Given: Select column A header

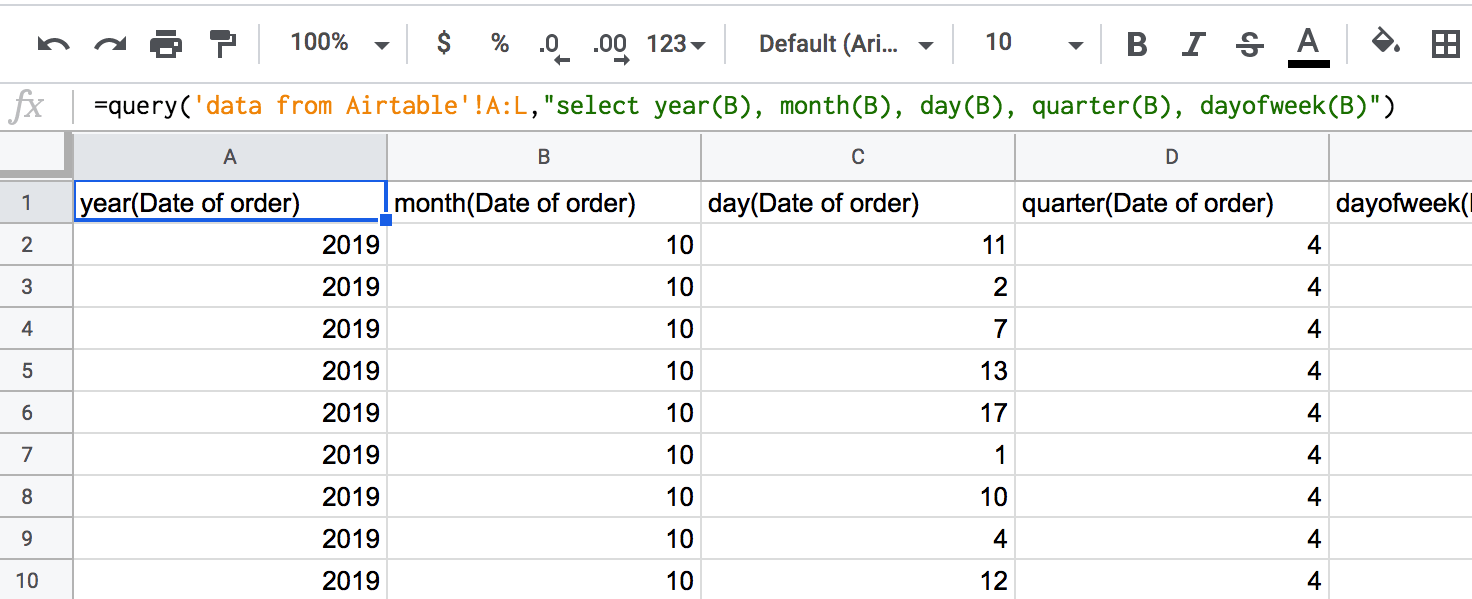Looking at the screenshot, I should coord(230,156).
